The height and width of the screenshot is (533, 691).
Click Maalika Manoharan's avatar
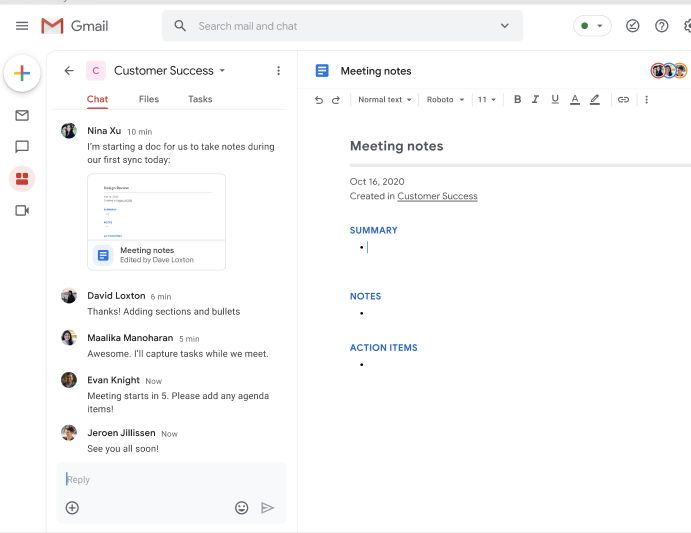tap(69, 338)
